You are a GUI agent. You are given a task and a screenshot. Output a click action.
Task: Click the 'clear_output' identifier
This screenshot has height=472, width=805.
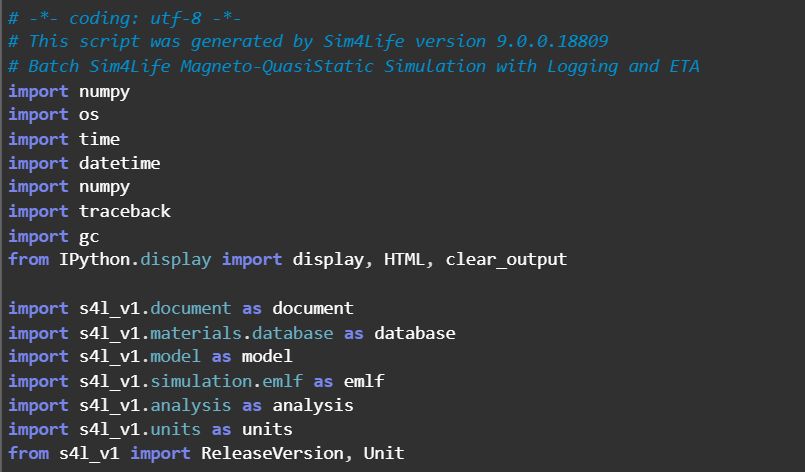pos(506,259)
